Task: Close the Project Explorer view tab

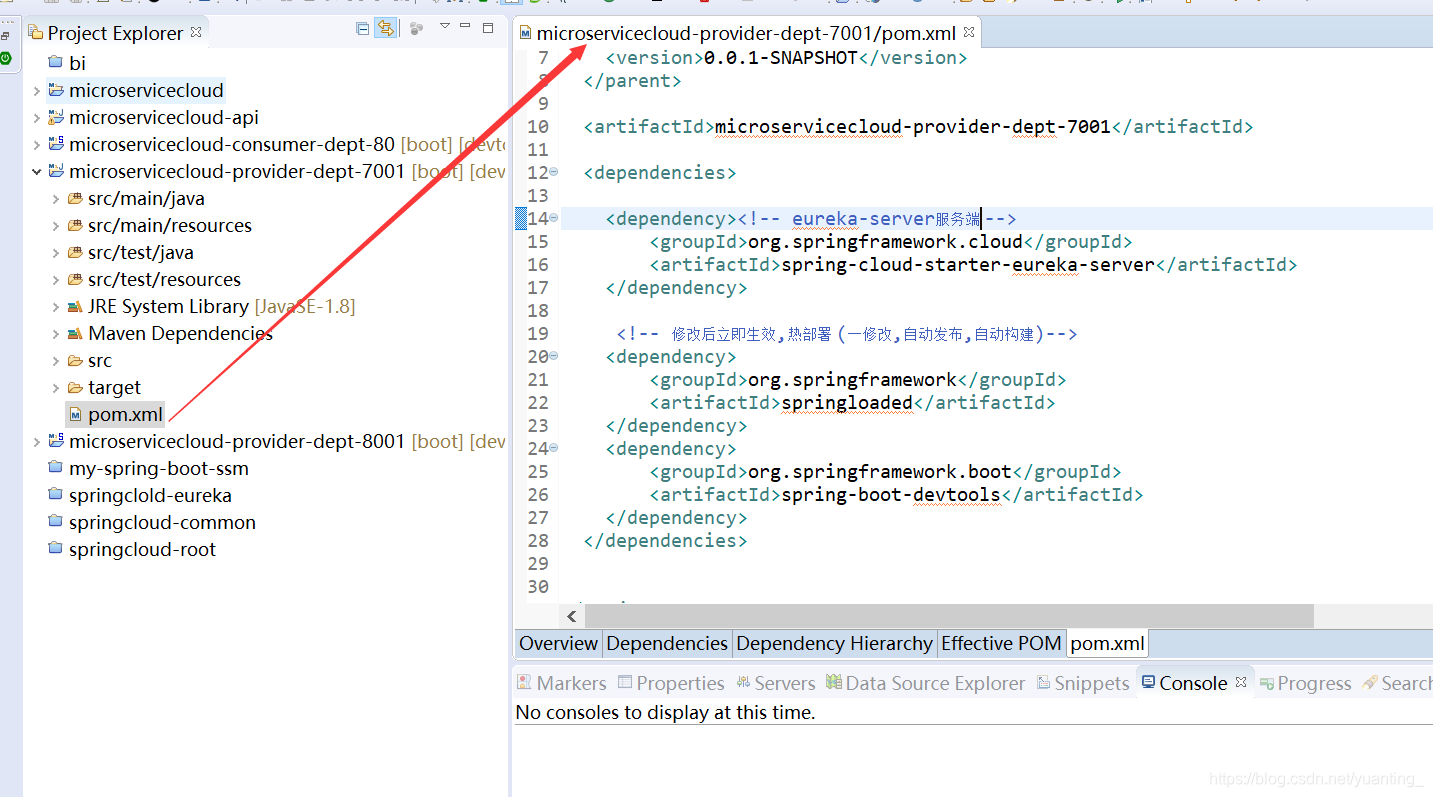Action: (x=196, y=32)
